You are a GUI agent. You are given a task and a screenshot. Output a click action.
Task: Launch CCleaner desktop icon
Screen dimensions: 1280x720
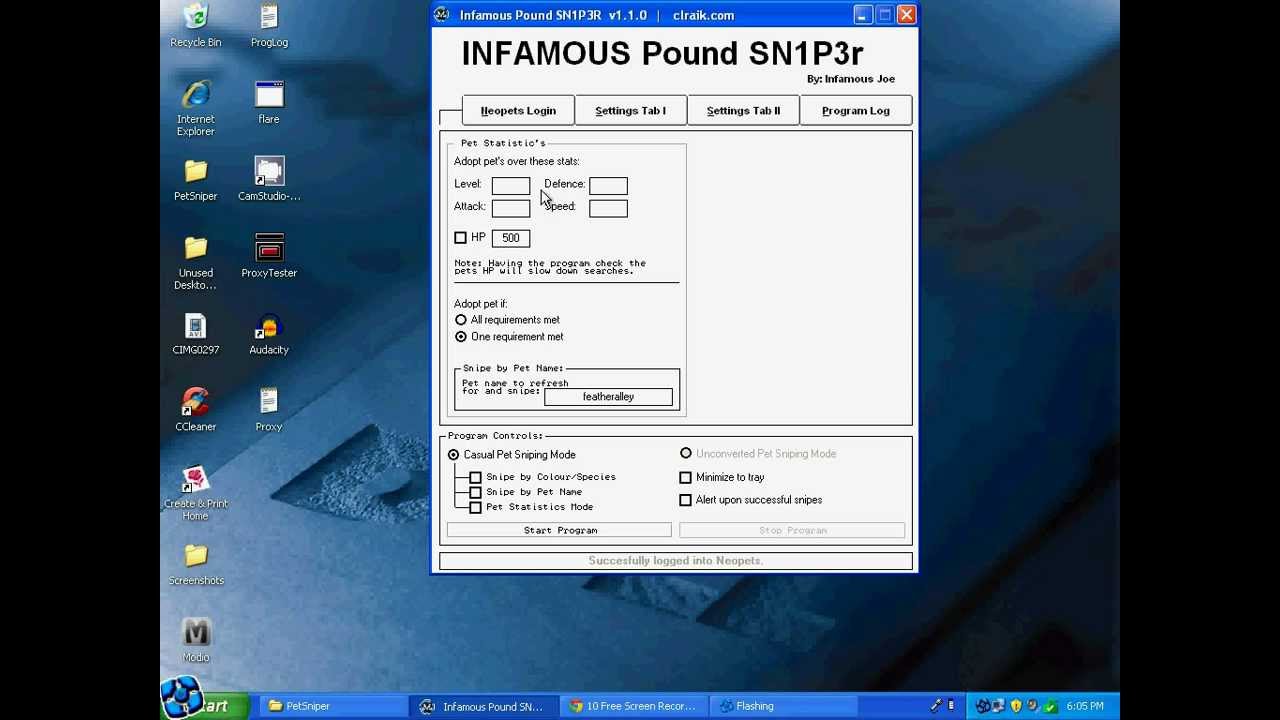[196, 410]
